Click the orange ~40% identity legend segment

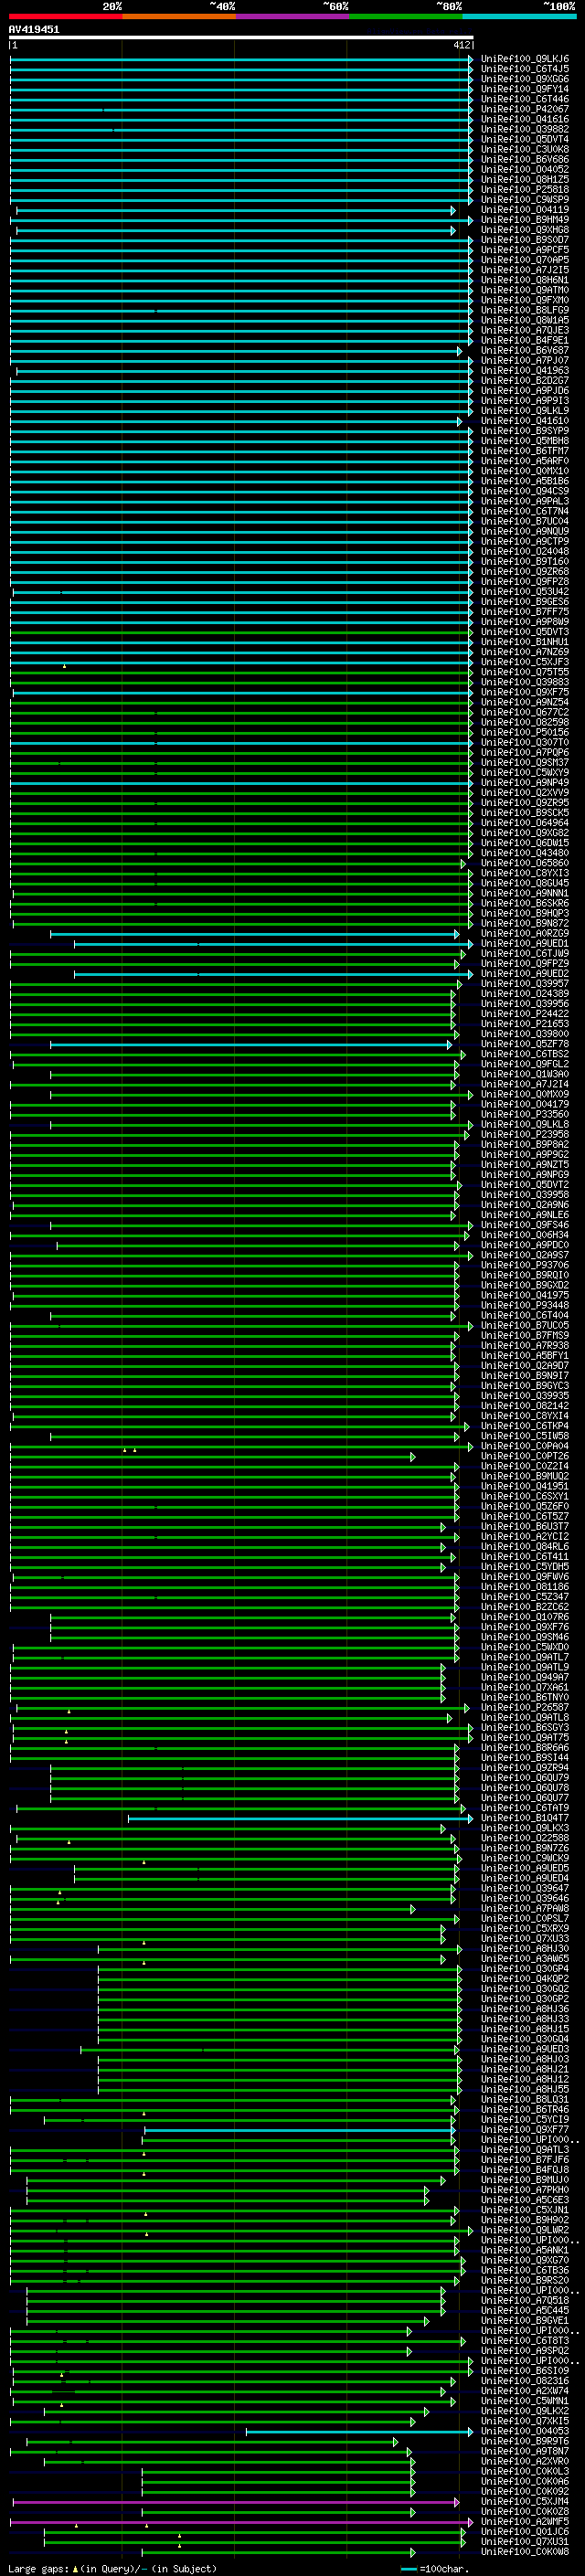tap(179, 16)
